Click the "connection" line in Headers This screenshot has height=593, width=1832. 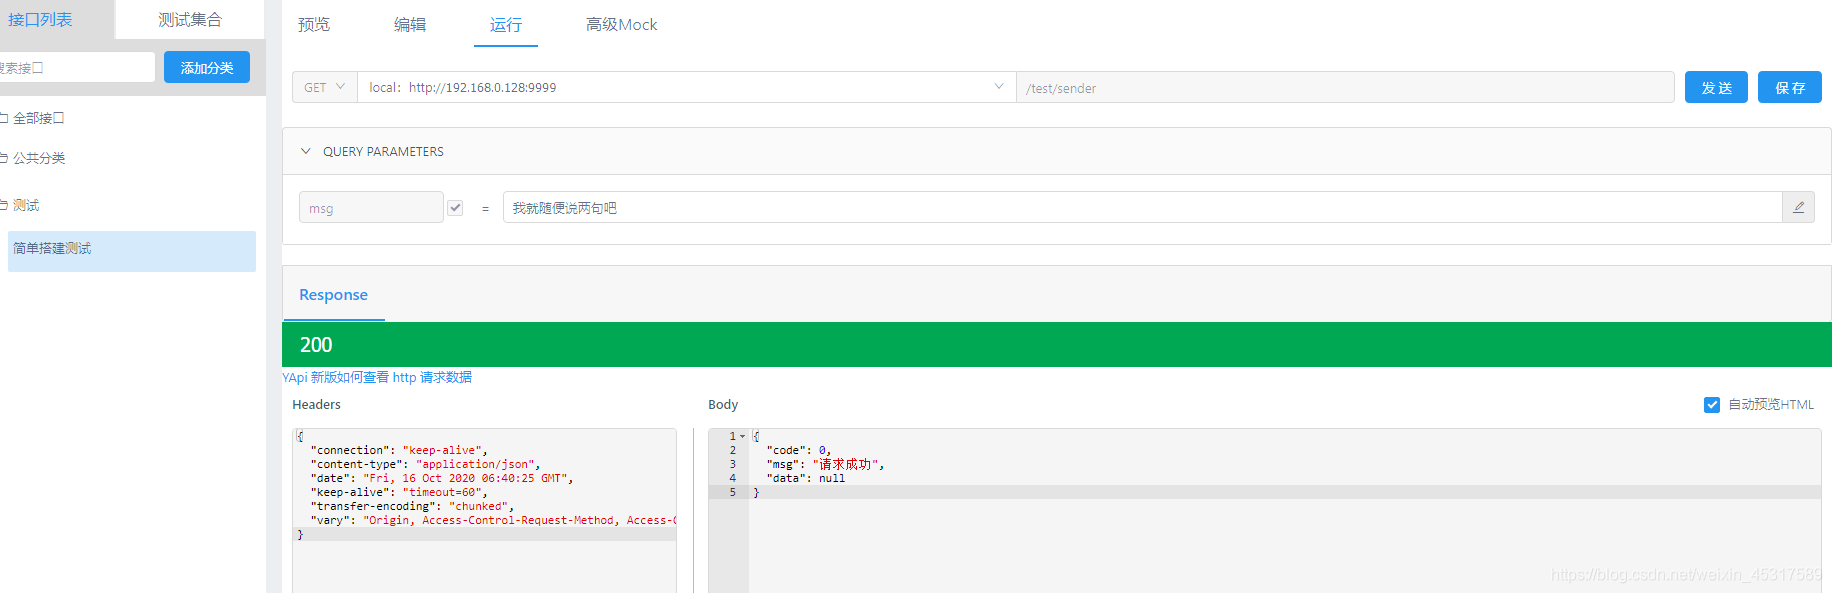point(399,450)
